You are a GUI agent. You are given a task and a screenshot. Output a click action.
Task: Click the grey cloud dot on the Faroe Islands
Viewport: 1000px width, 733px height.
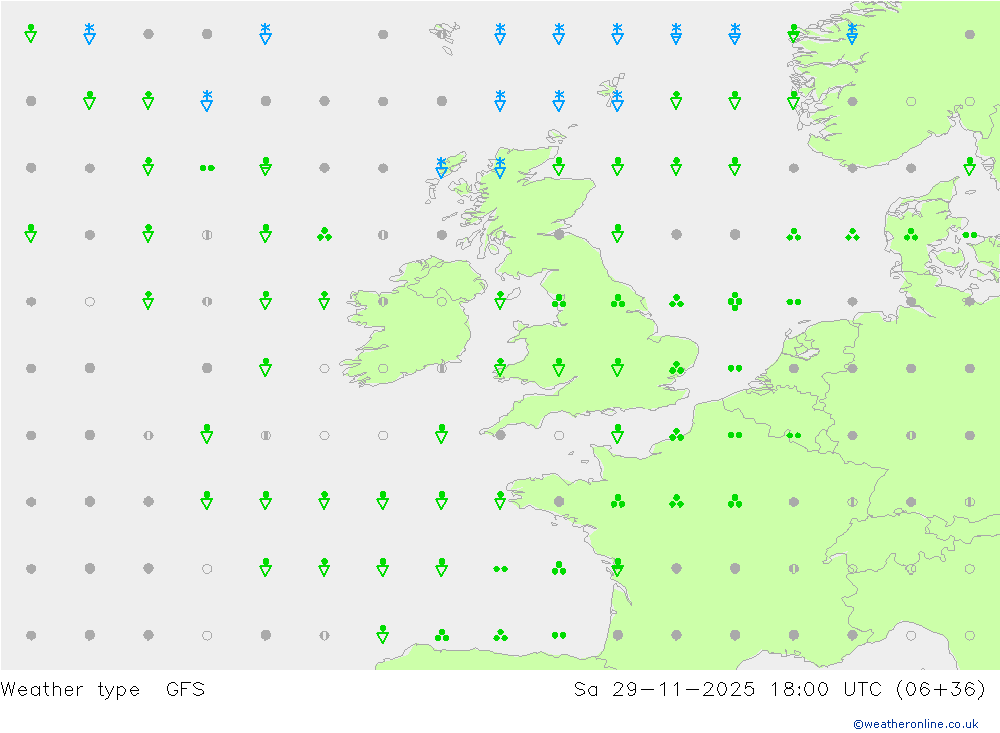point(441,34)
